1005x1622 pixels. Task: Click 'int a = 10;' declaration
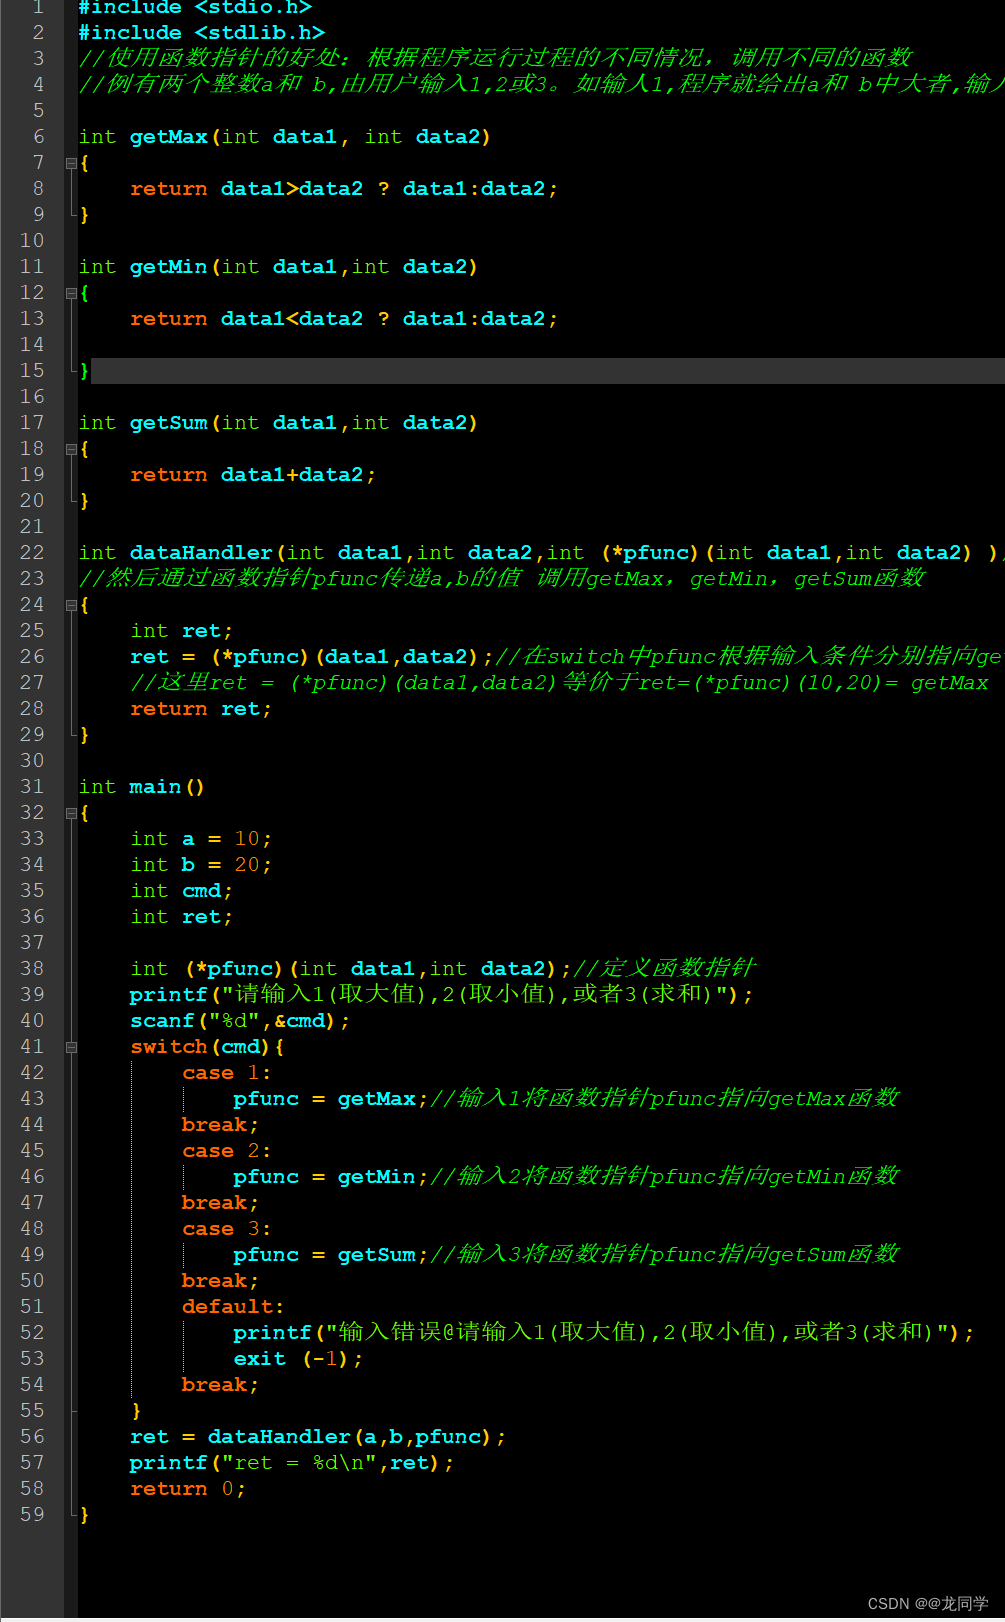tap(201, 839)
